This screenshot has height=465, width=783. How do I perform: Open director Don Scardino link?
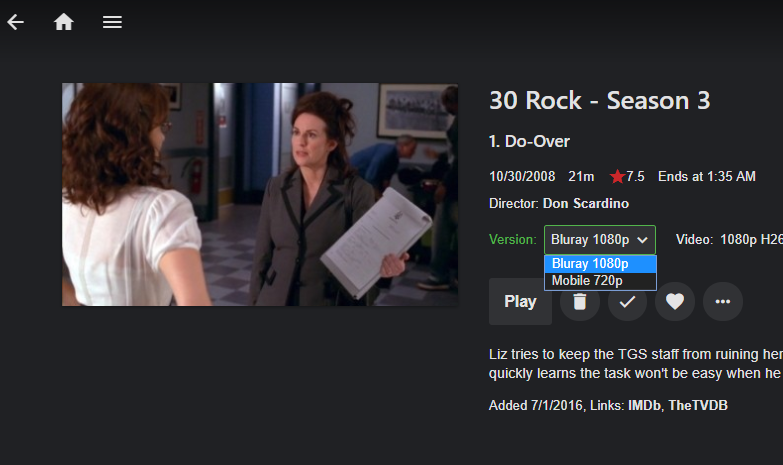[586, 204]
